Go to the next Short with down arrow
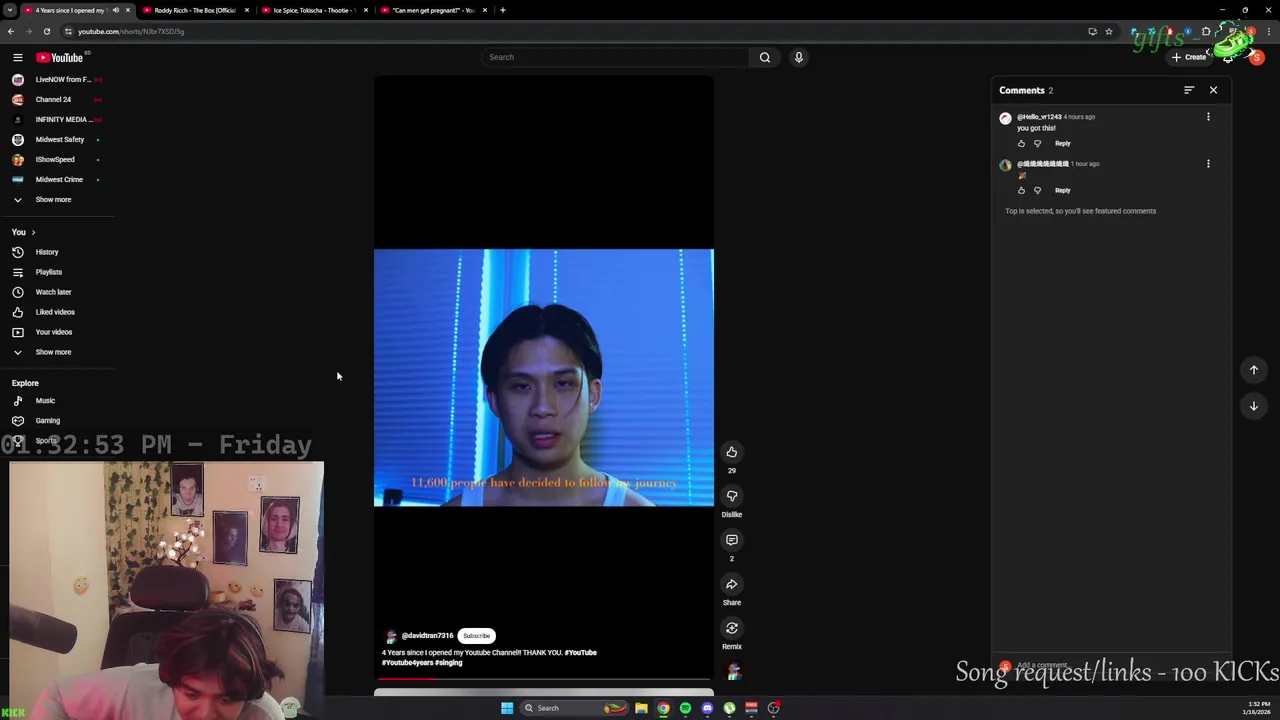Screen dimensions: 1280x720 click(1254, 406)
